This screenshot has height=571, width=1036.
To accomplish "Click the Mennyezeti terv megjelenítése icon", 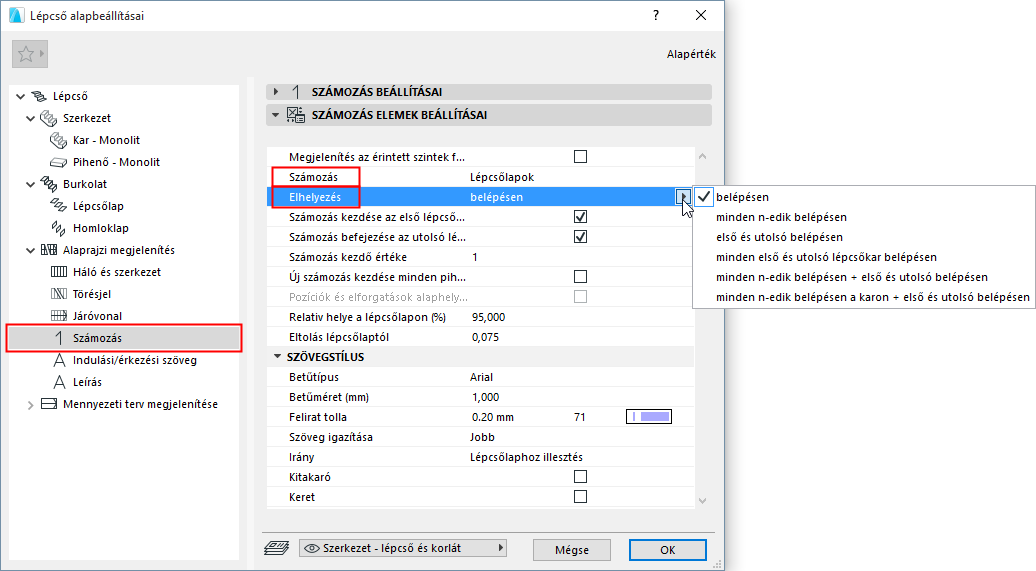I will point(49,404).
